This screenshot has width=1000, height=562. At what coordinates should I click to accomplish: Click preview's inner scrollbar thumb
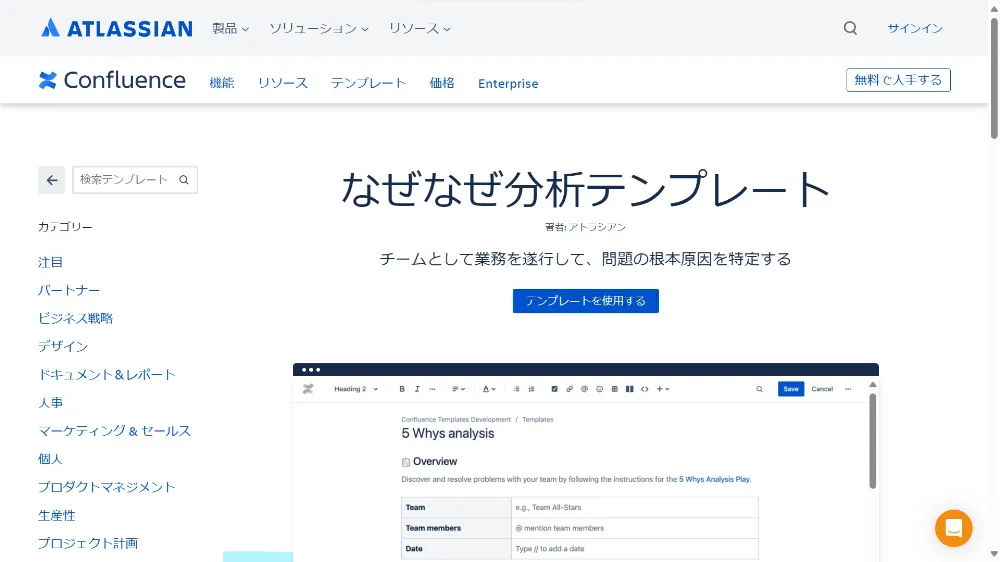tap(872, 441)
